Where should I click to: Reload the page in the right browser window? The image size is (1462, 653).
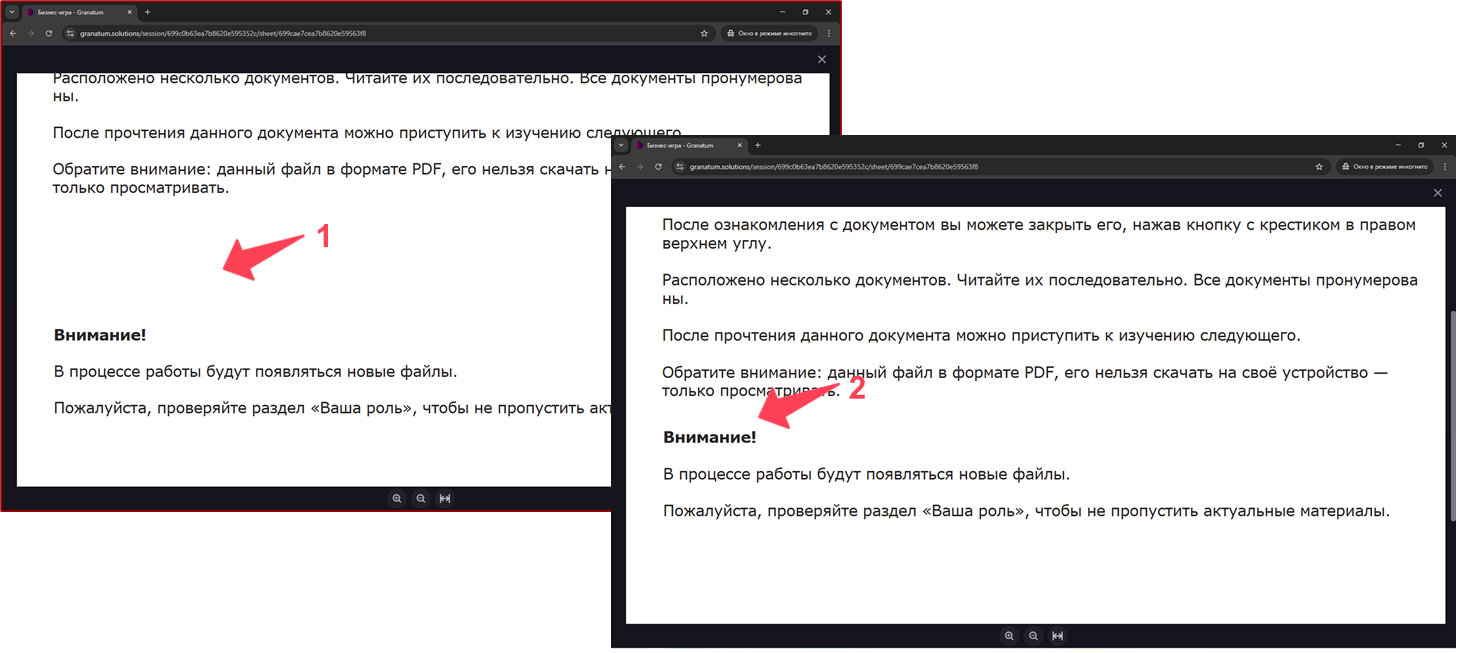tap(658, 166)
